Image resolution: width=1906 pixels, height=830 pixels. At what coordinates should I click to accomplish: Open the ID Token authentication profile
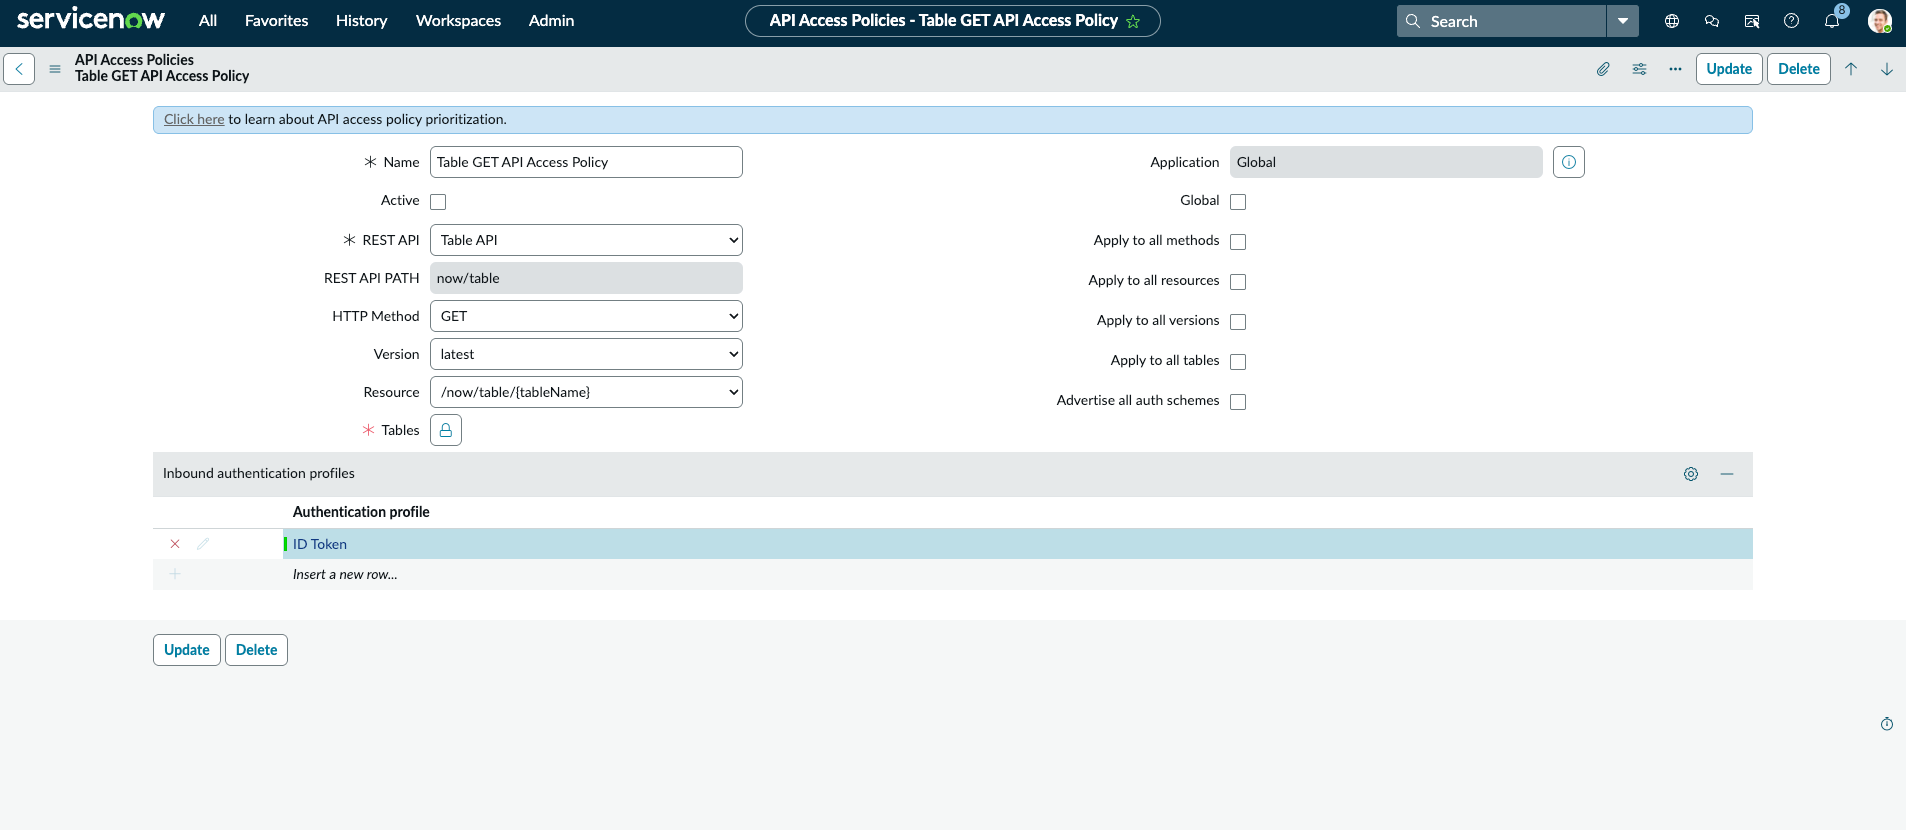320,544
